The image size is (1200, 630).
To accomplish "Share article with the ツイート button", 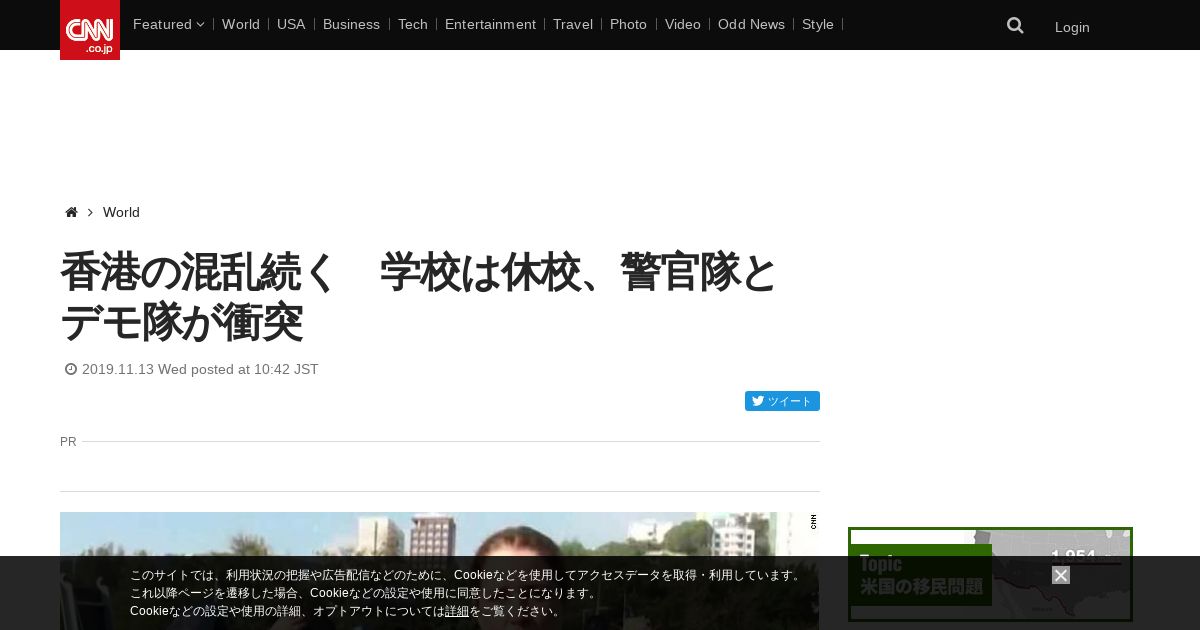I will click(782, 401).
